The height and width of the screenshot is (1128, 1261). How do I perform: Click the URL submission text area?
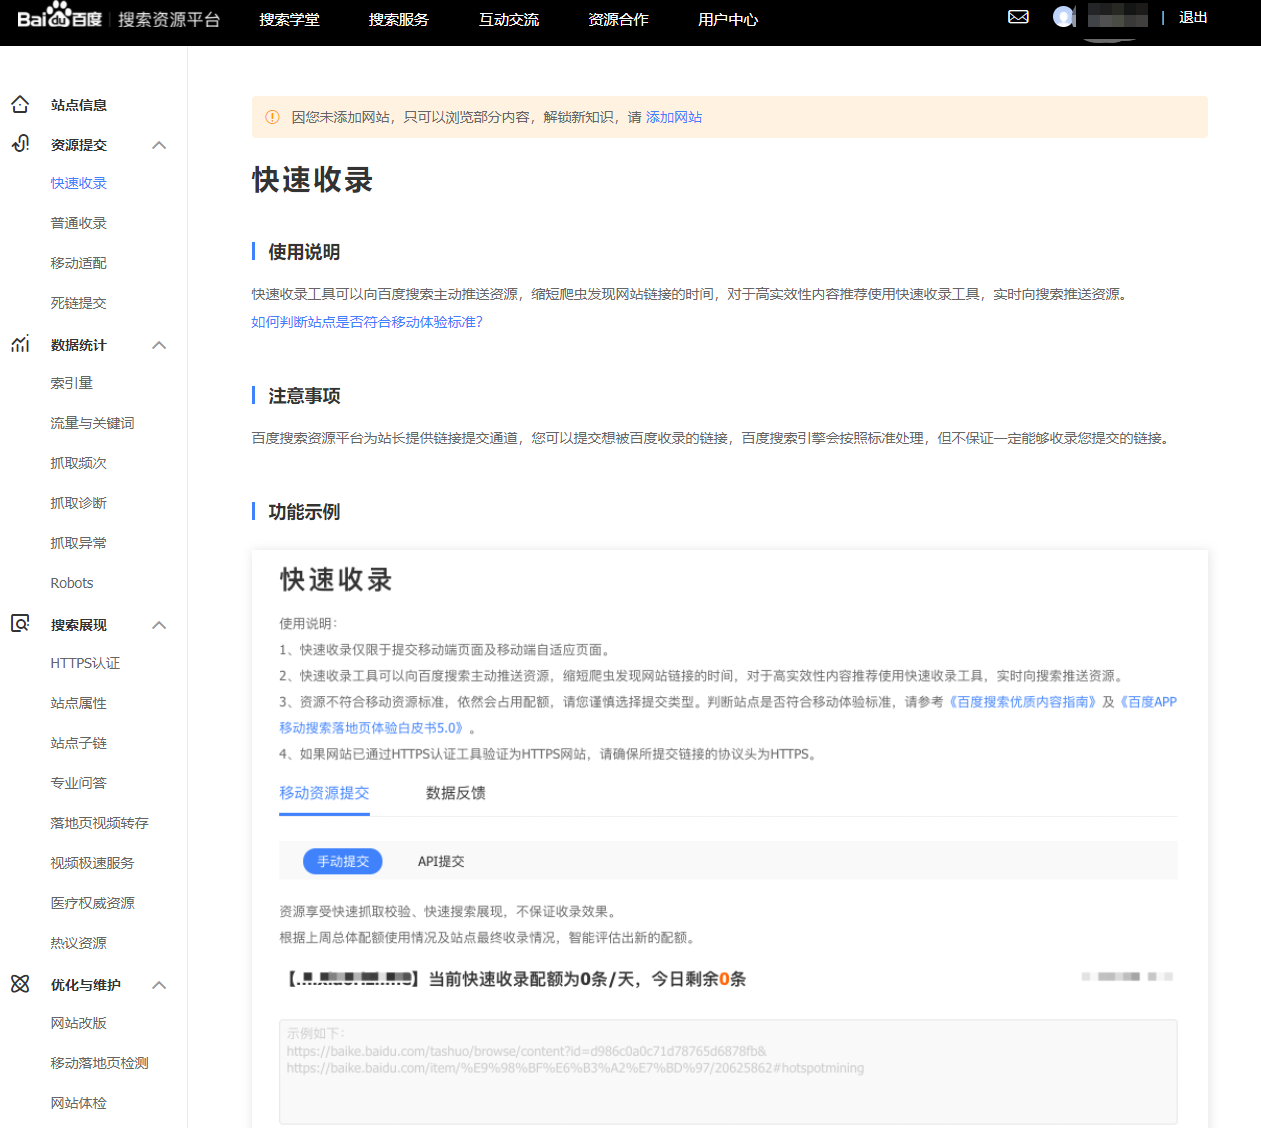(728, 1072)
